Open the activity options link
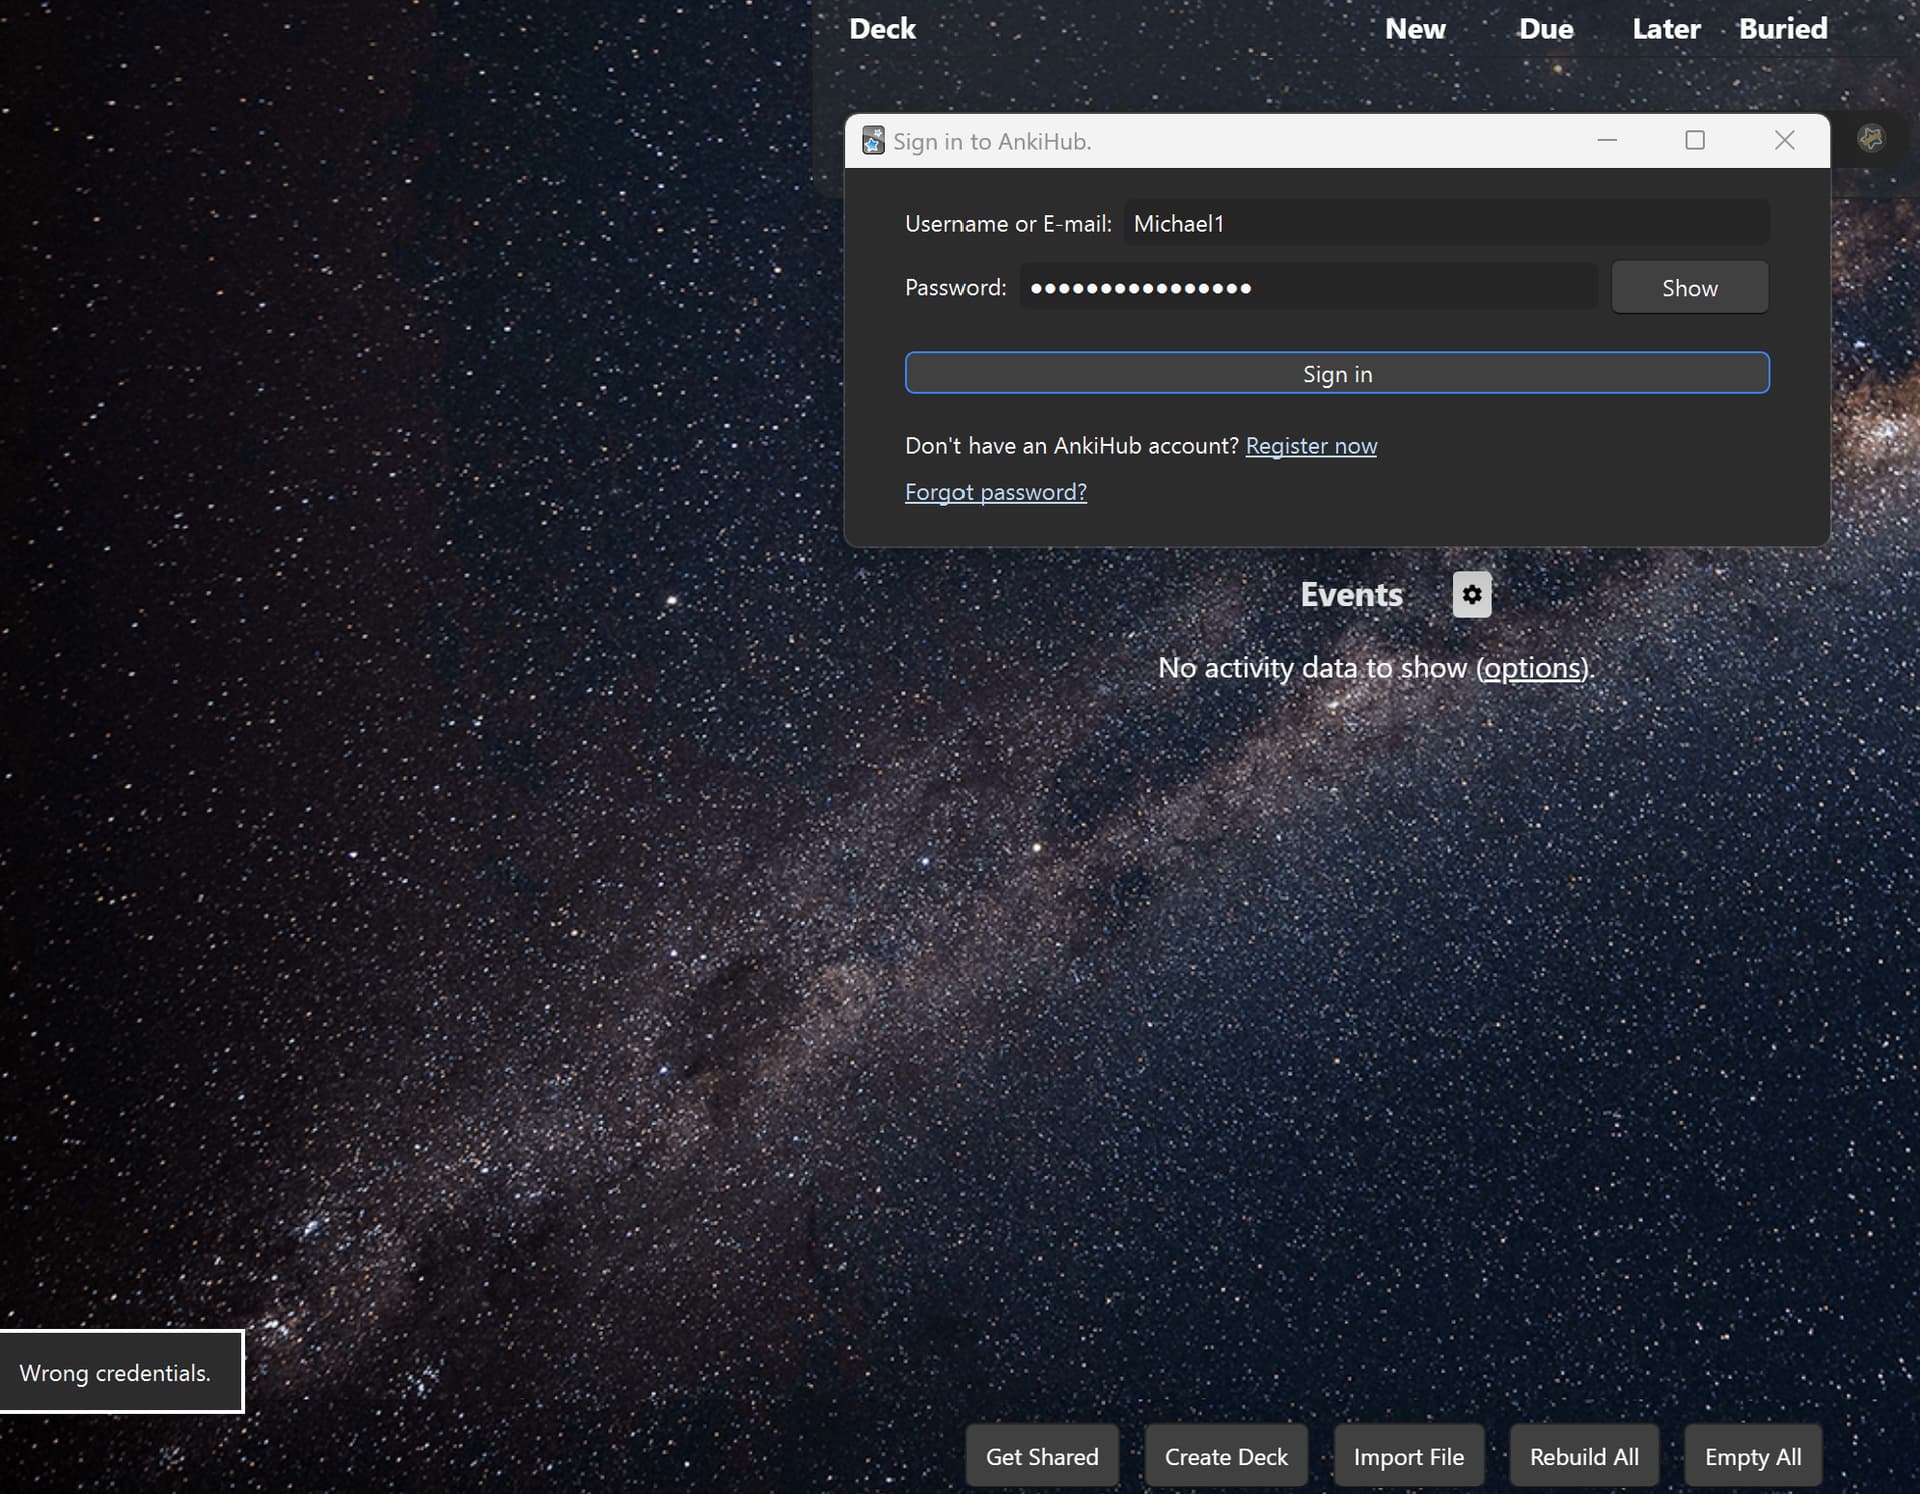1920x1494 pixels. coord(1532,668)
